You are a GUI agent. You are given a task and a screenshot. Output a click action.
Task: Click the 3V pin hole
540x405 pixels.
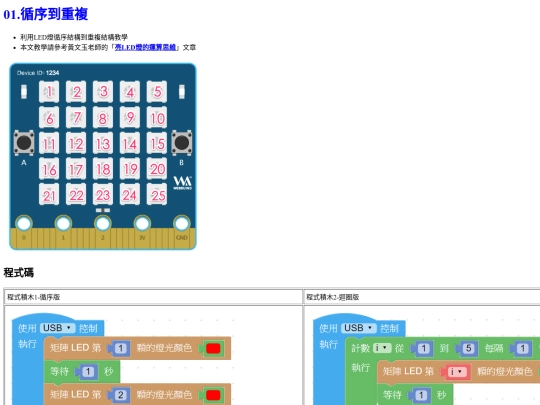pos(142,224)
